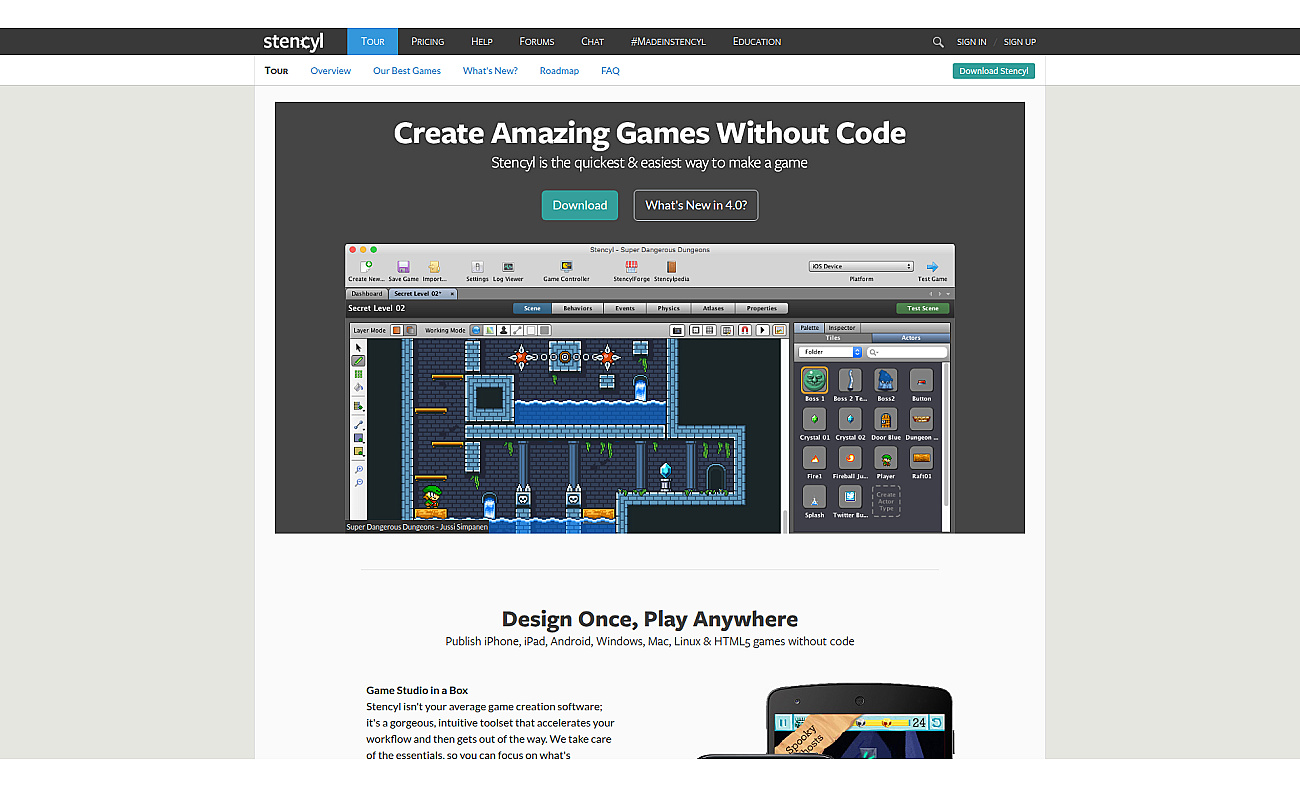Select the Boss2 actor icon

(x=886, y=380)
